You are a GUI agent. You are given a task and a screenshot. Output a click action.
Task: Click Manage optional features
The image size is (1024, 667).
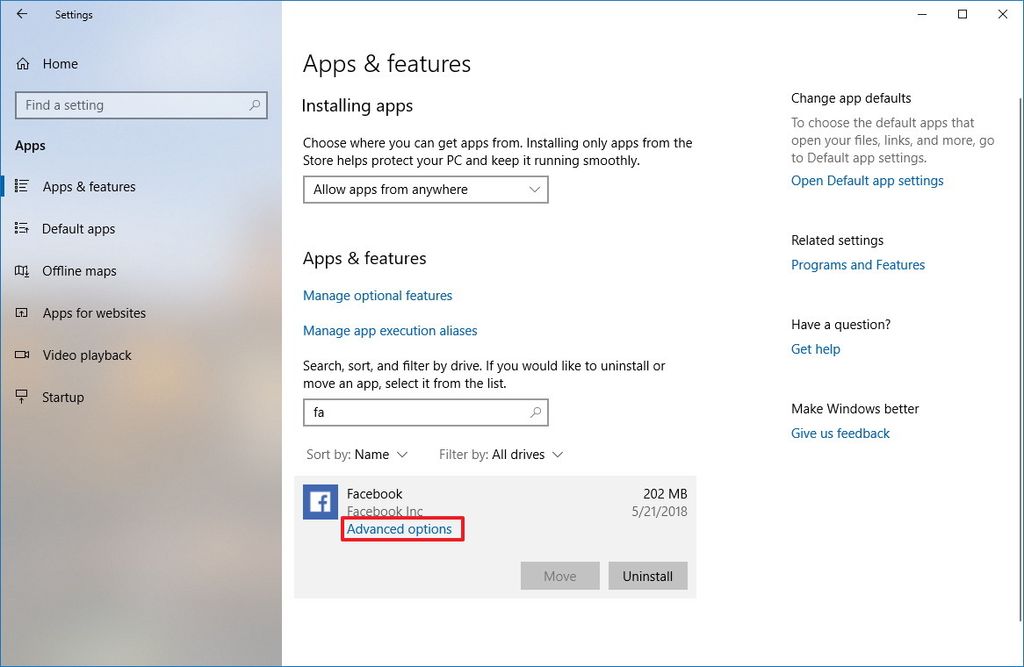[x=377, y=295]
